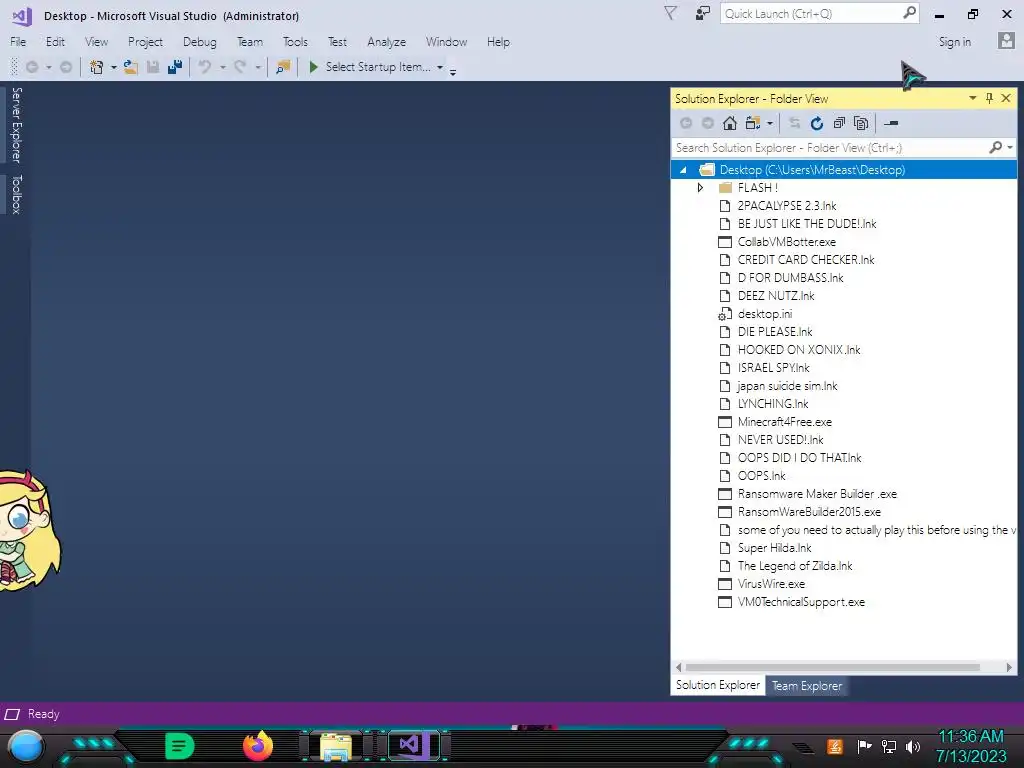1024x768 pixels.
Task: Click the volume speaker tray icon
Action: pos(913,746)
